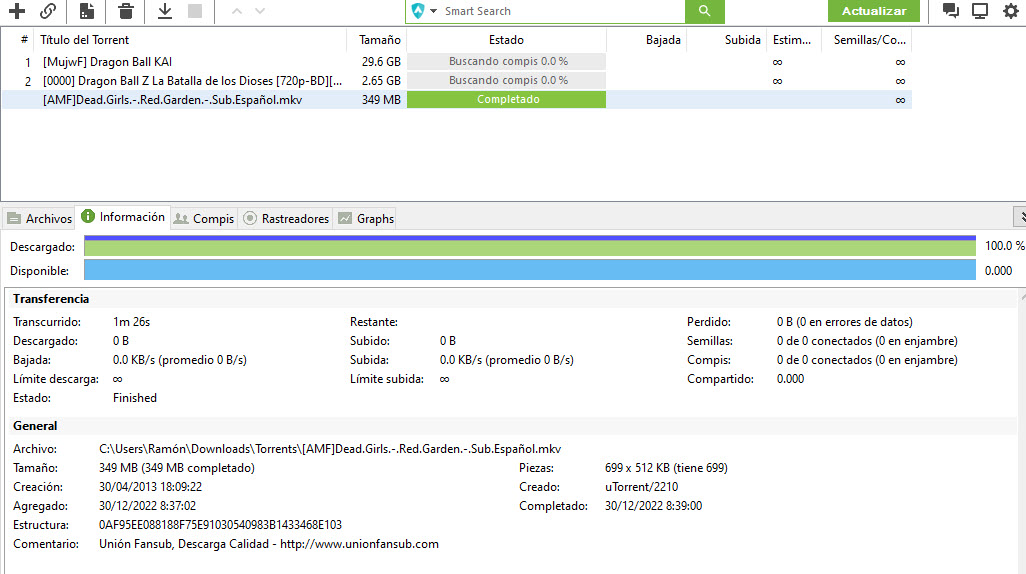The height and width of the screenshot is (574, 1026).
Task: Click the 699 x 512 KB pieces value
Action: coord(666,468)
